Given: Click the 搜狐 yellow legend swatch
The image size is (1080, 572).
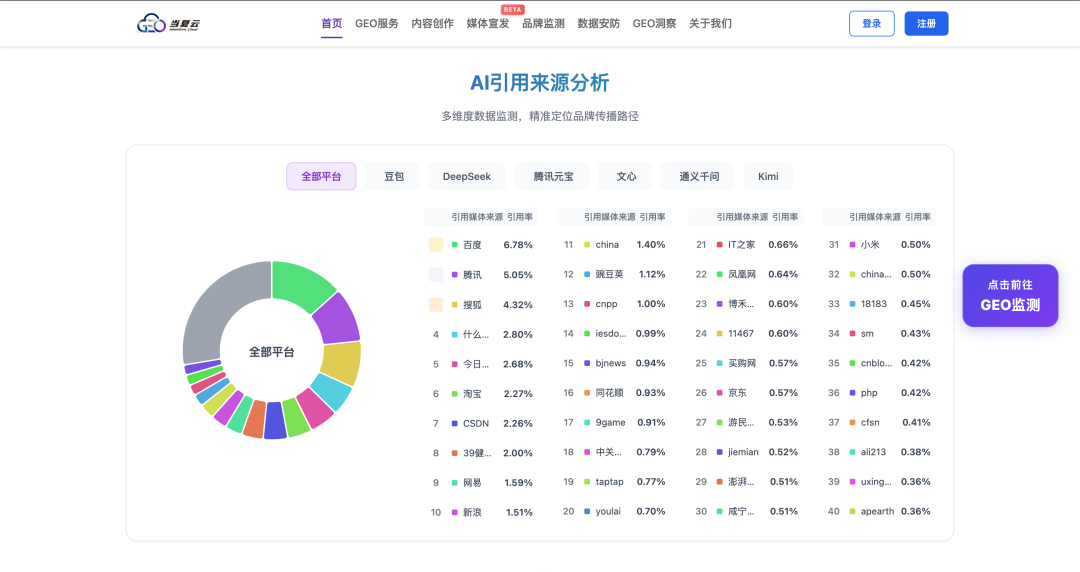Looking at the screenshot, I should 455,305.
